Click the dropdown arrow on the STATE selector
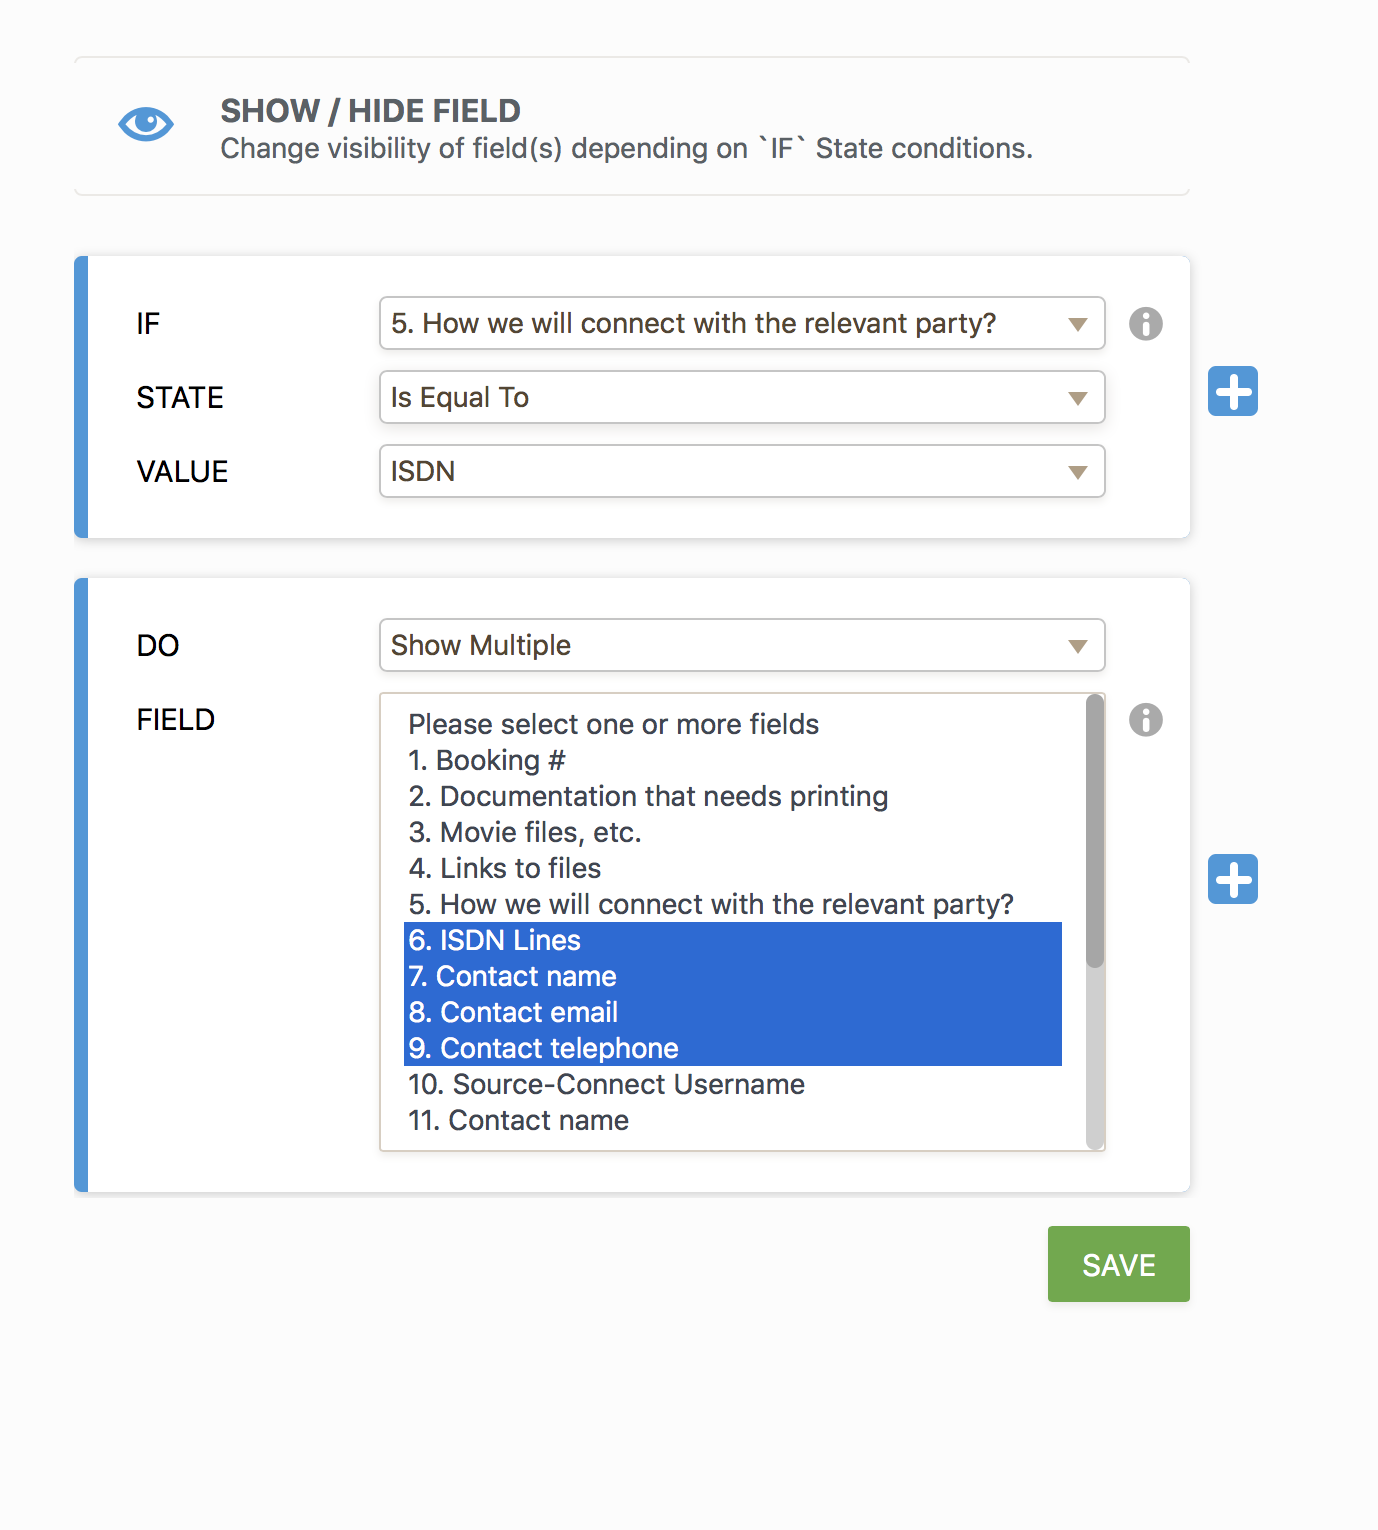 click(x=1077, y=397)
